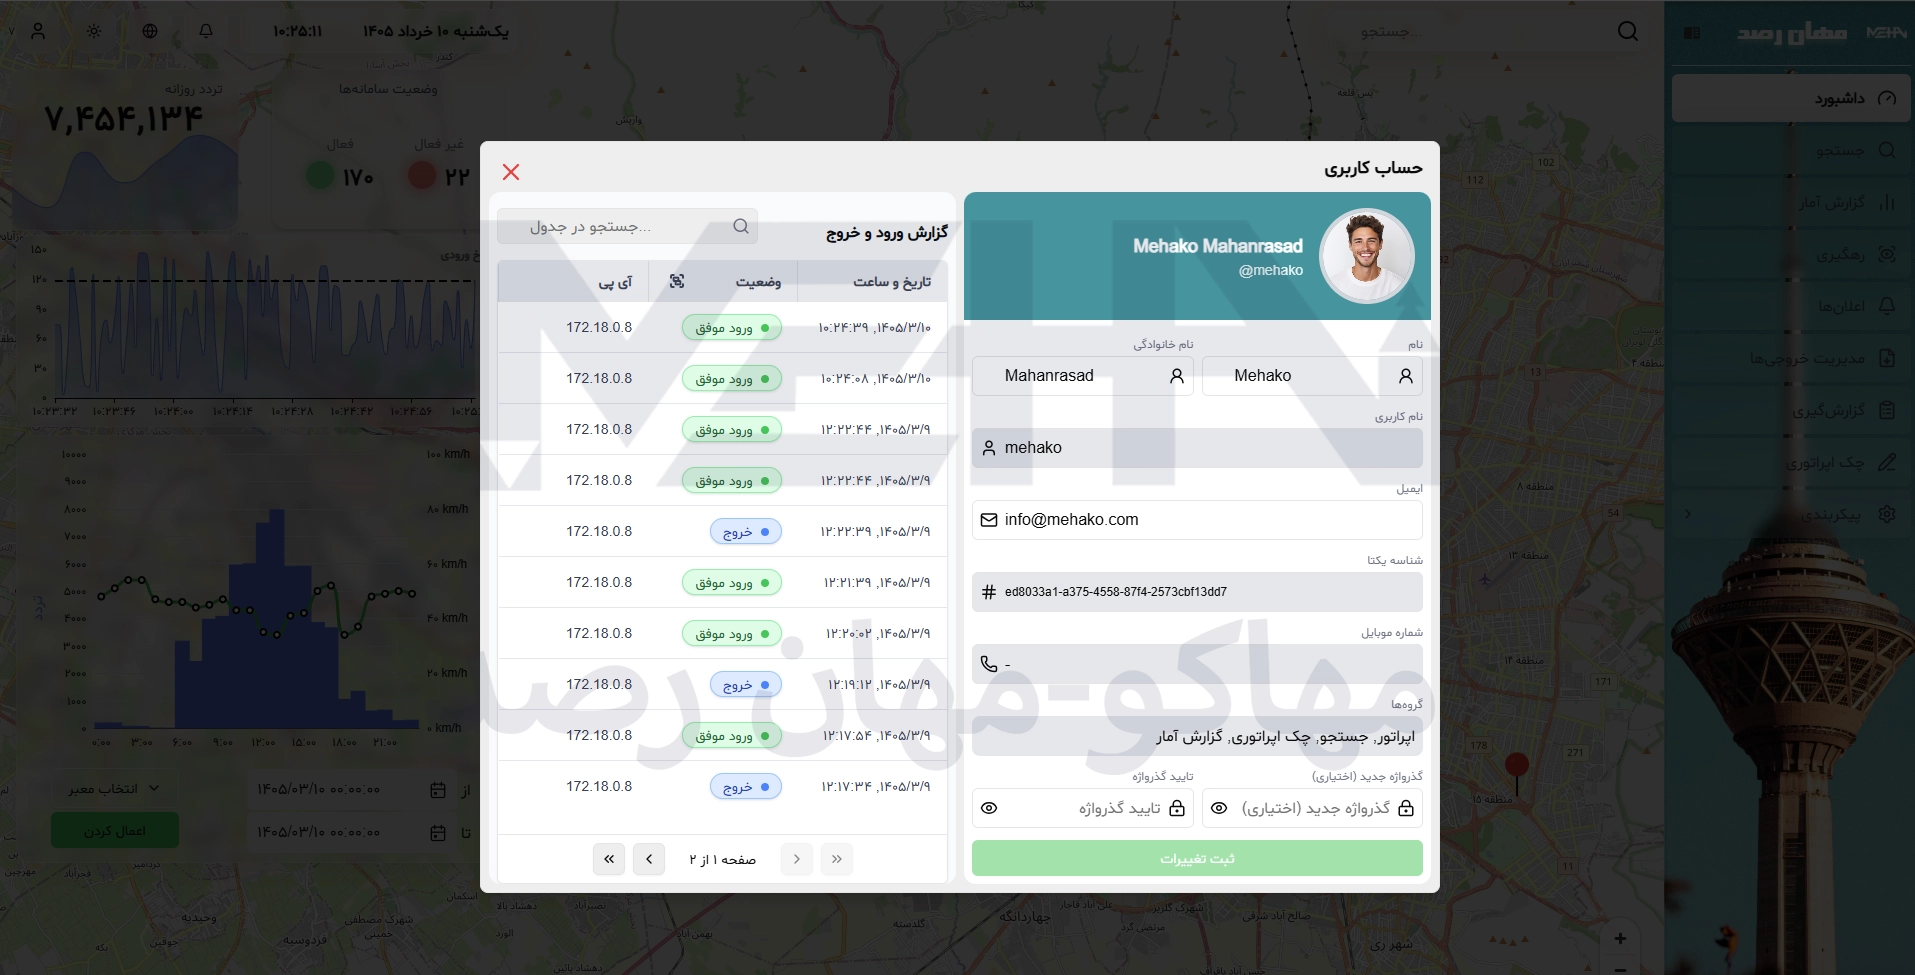
Task: Click the person icon in the Mehako first-name field
Action: [1405, 376]
